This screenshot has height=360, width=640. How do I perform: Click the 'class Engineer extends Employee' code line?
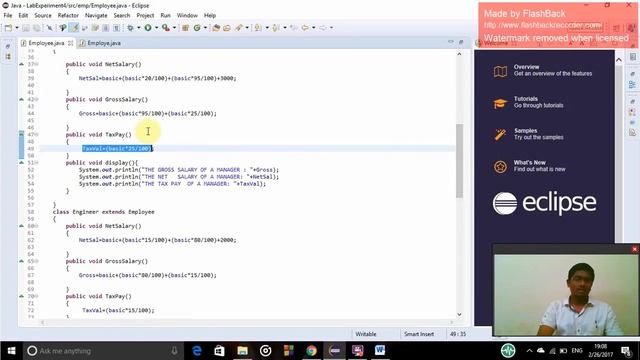point(103,212)
